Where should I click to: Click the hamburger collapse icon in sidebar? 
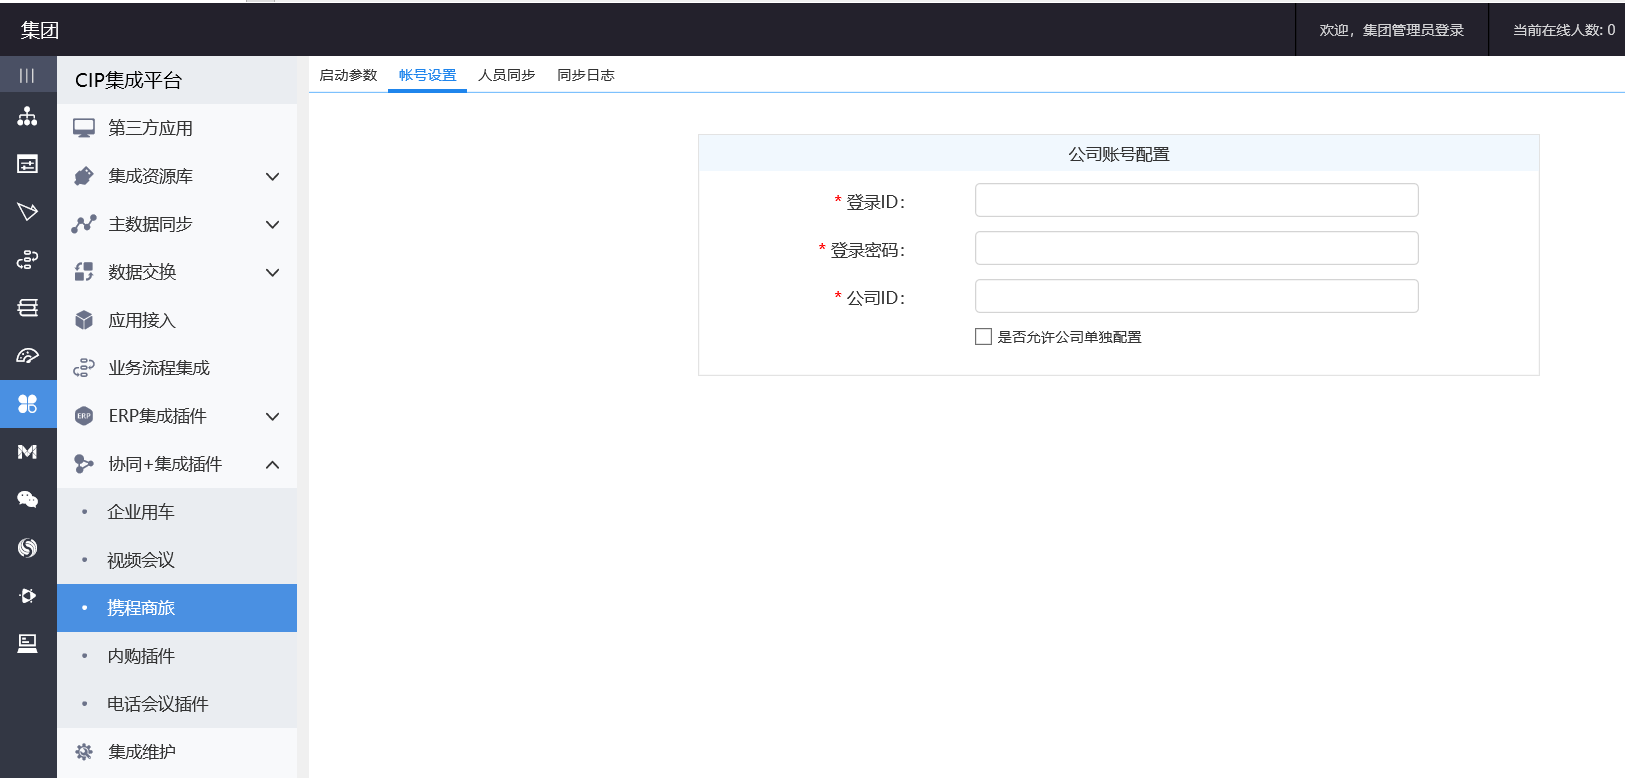(x=27, y=75)
